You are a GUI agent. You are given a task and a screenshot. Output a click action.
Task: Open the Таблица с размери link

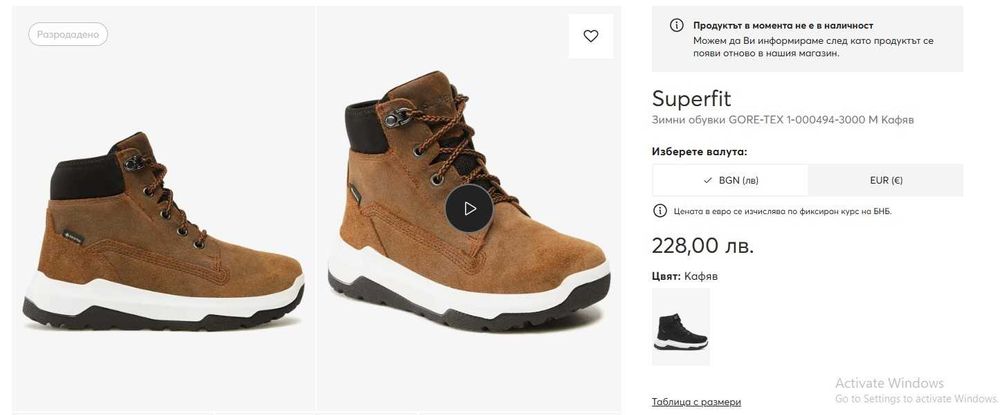697,402
